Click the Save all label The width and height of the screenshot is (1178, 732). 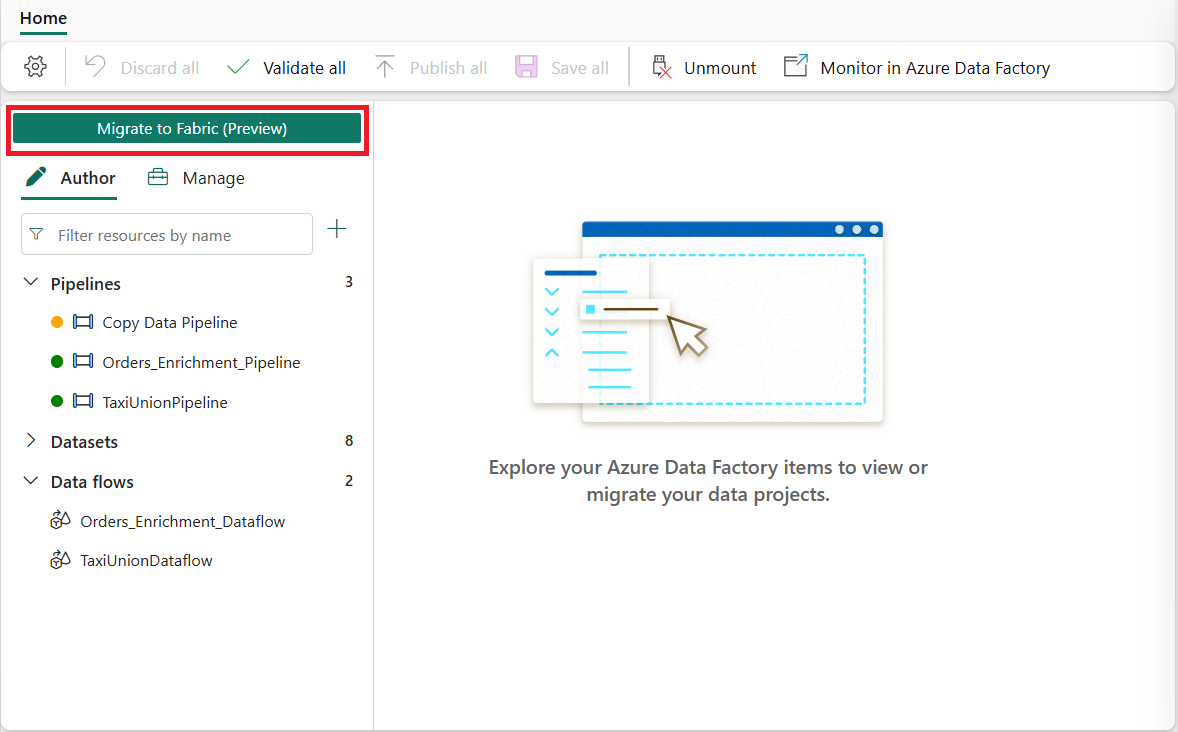[x=580, y=68]
